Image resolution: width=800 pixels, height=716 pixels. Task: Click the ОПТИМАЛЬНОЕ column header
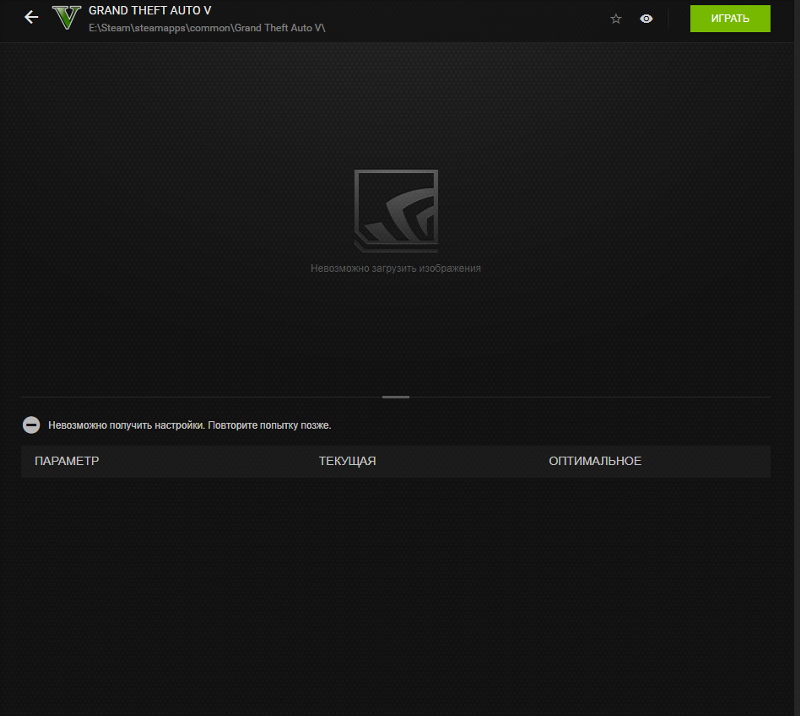point(595,461)
